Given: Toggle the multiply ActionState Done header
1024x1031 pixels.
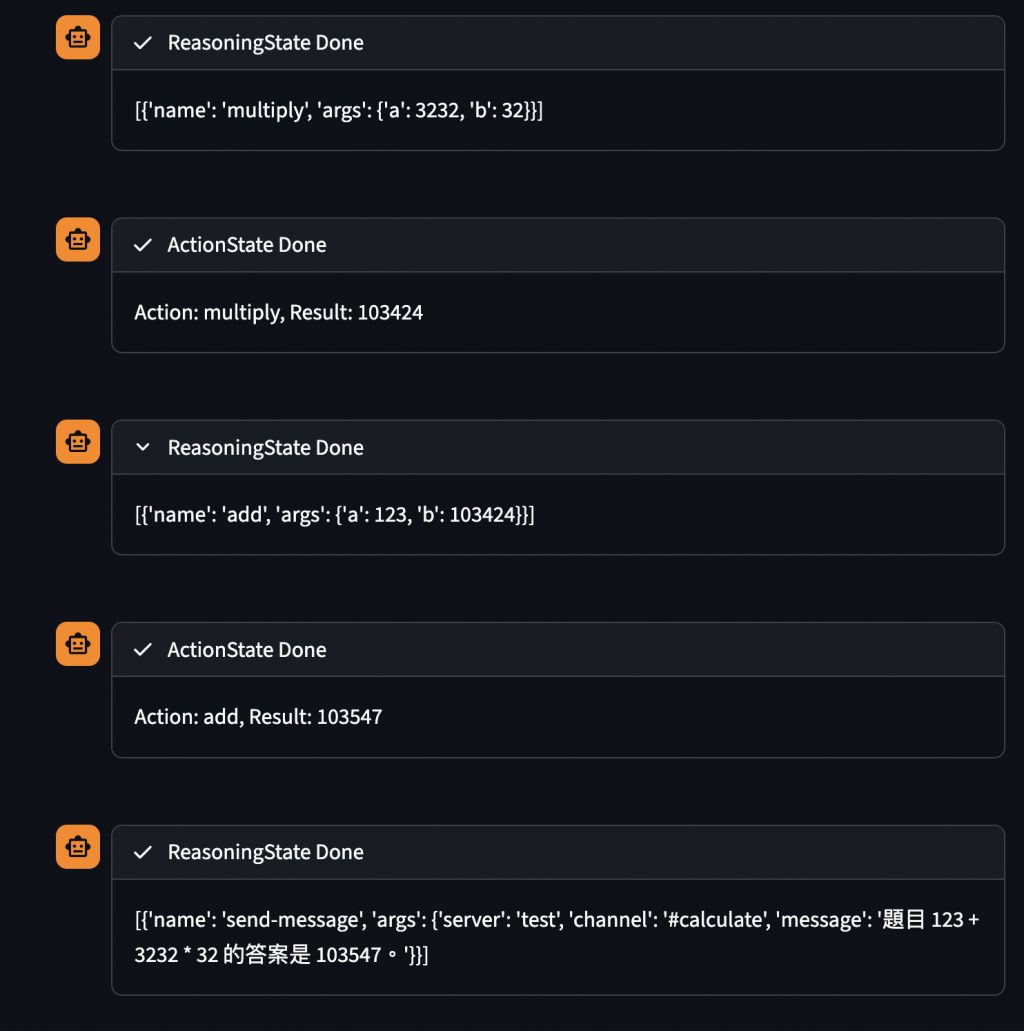Looking at the screenshot, I should pyautogui.click(x=558, y=245).
